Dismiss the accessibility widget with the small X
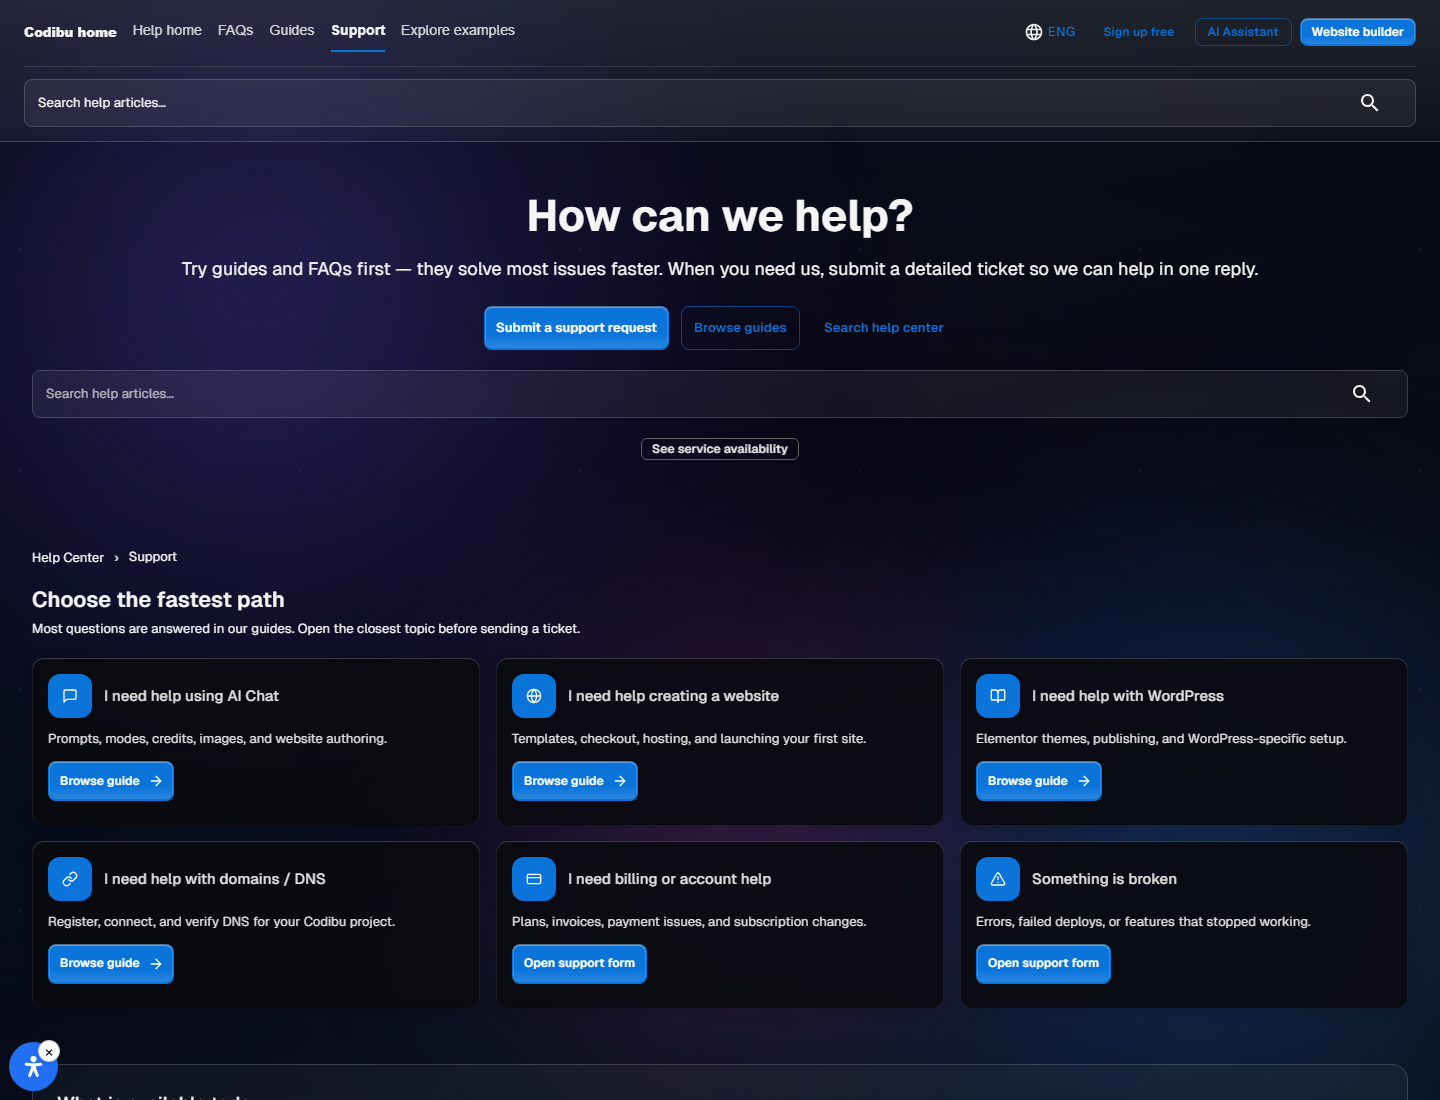This screenshot has width=1440, height=1100. click(49, 1052)
